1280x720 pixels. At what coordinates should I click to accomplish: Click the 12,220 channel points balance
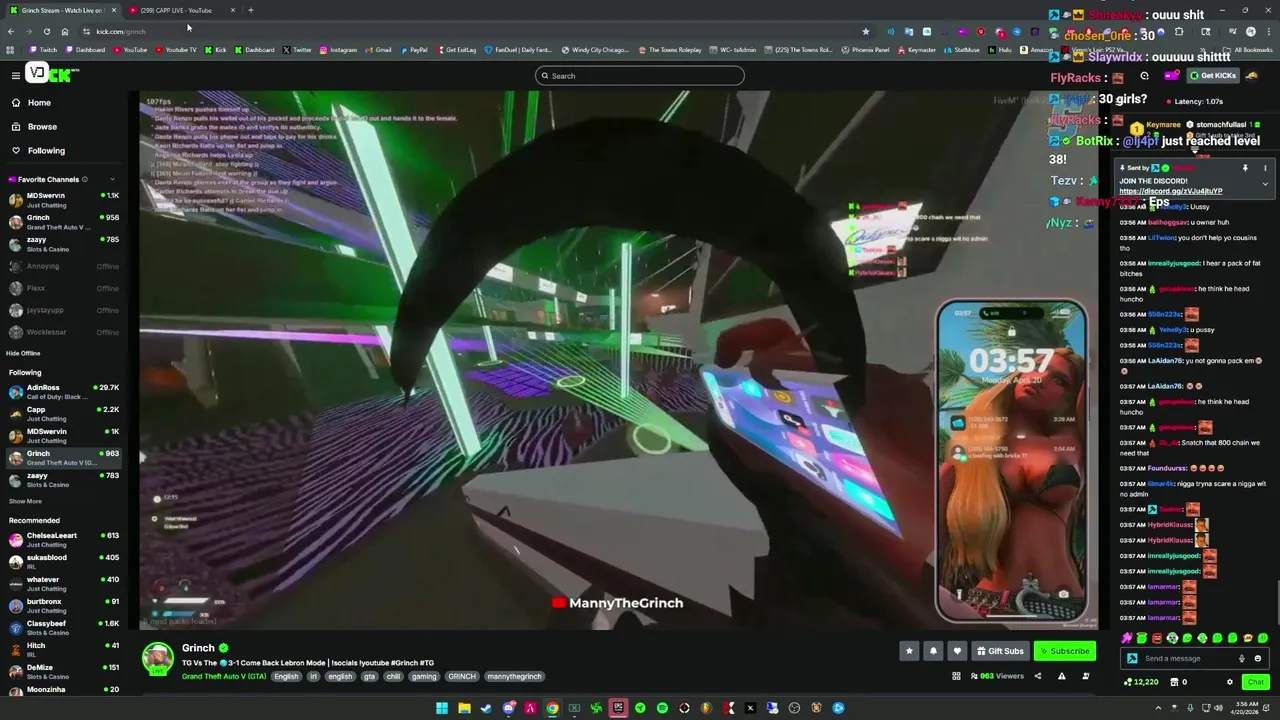1141,682
